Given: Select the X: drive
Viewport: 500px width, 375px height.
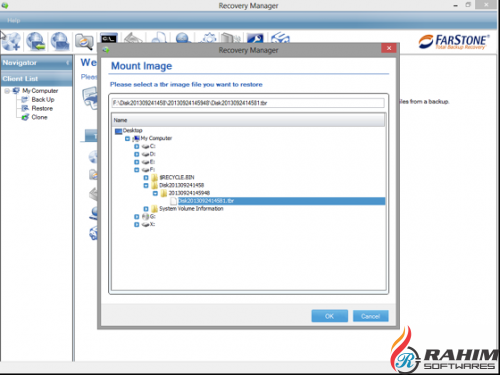Looking at the screenshot, I should point(152,224).
